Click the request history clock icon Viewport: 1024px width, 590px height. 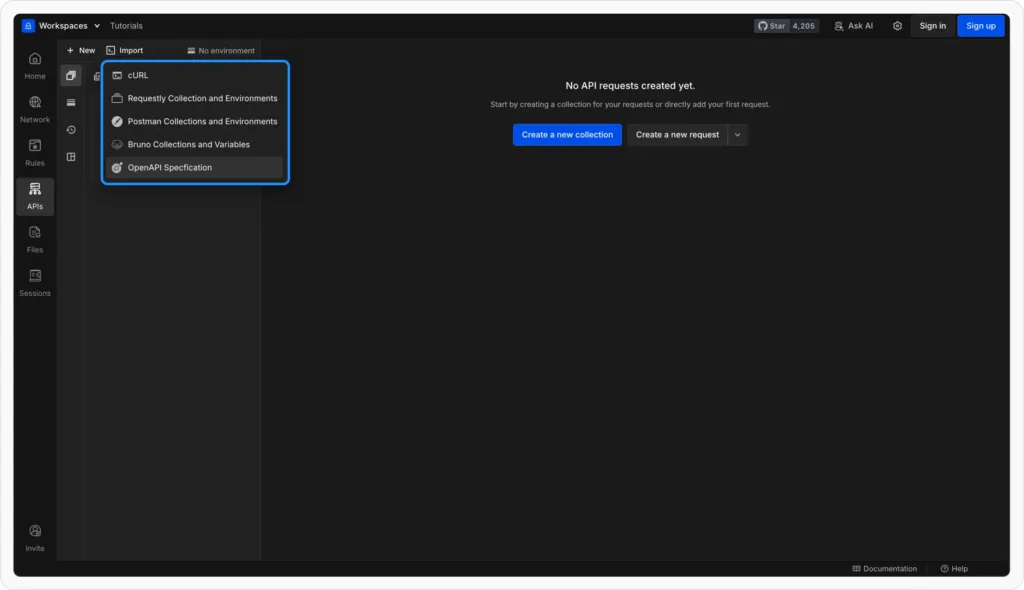70,128
